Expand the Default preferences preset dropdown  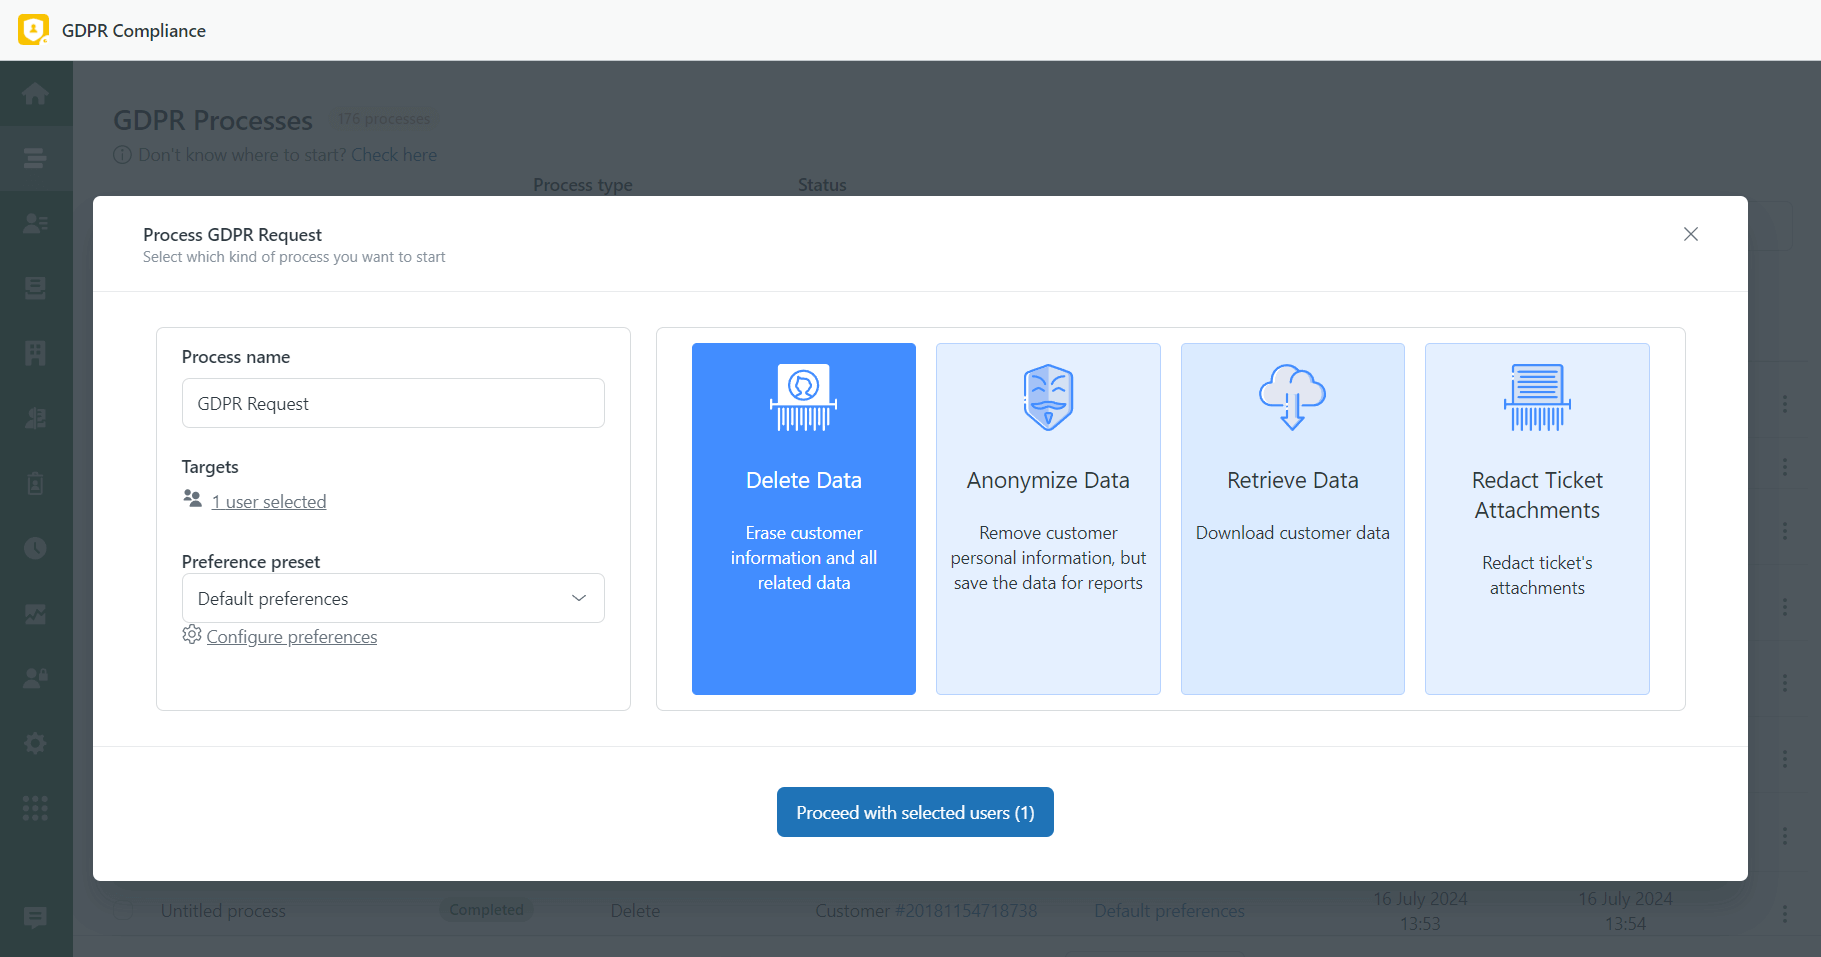pyautogui.click(x=393, y=598)
